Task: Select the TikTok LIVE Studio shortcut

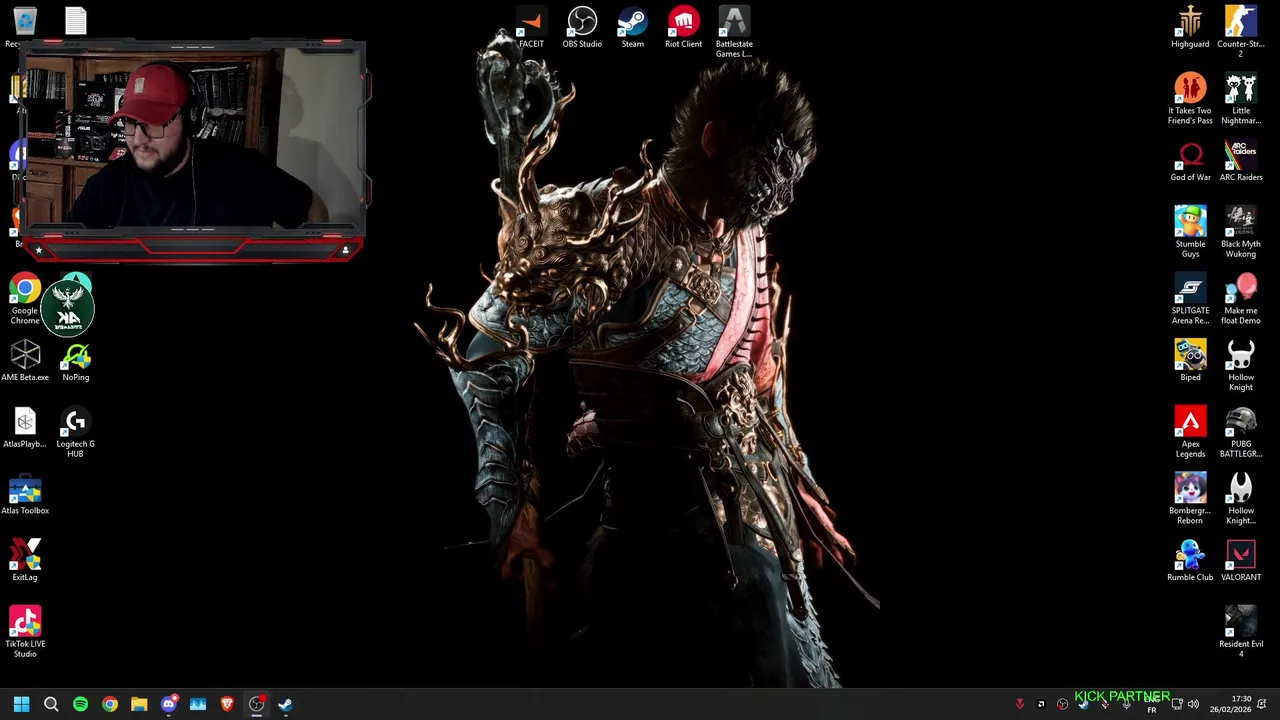Action: click(x=25, y=631)
